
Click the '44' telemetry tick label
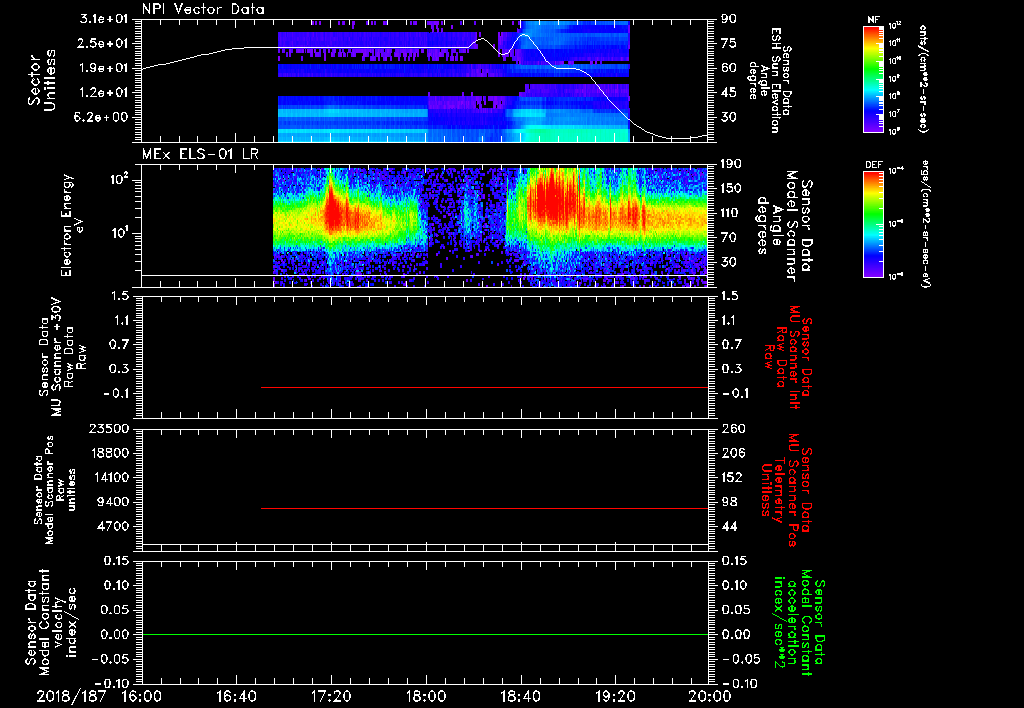click(x=729, y=526)
